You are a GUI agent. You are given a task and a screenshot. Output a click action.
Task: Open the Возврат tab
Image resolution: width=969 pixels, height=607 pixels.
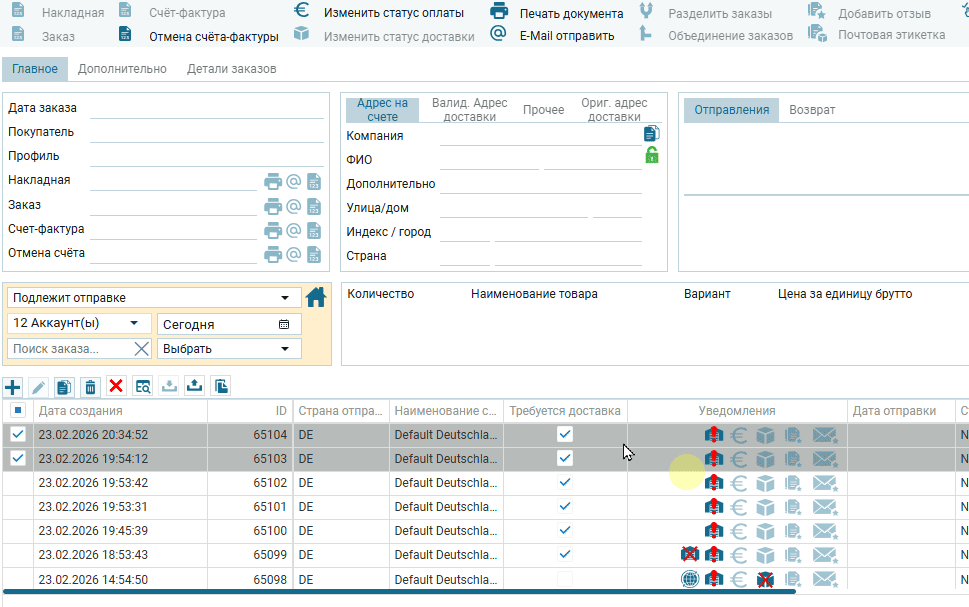811,110
